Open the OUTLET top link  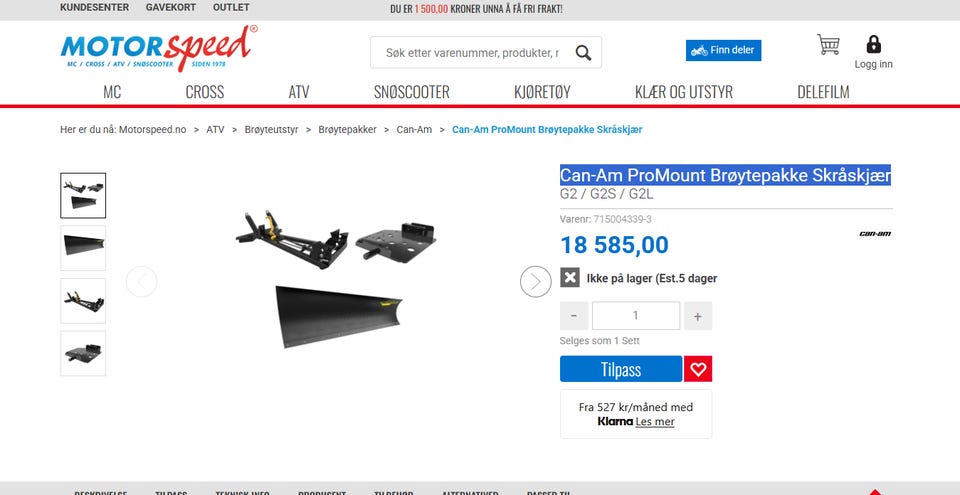pyautogui.click(x=231, y=7)
